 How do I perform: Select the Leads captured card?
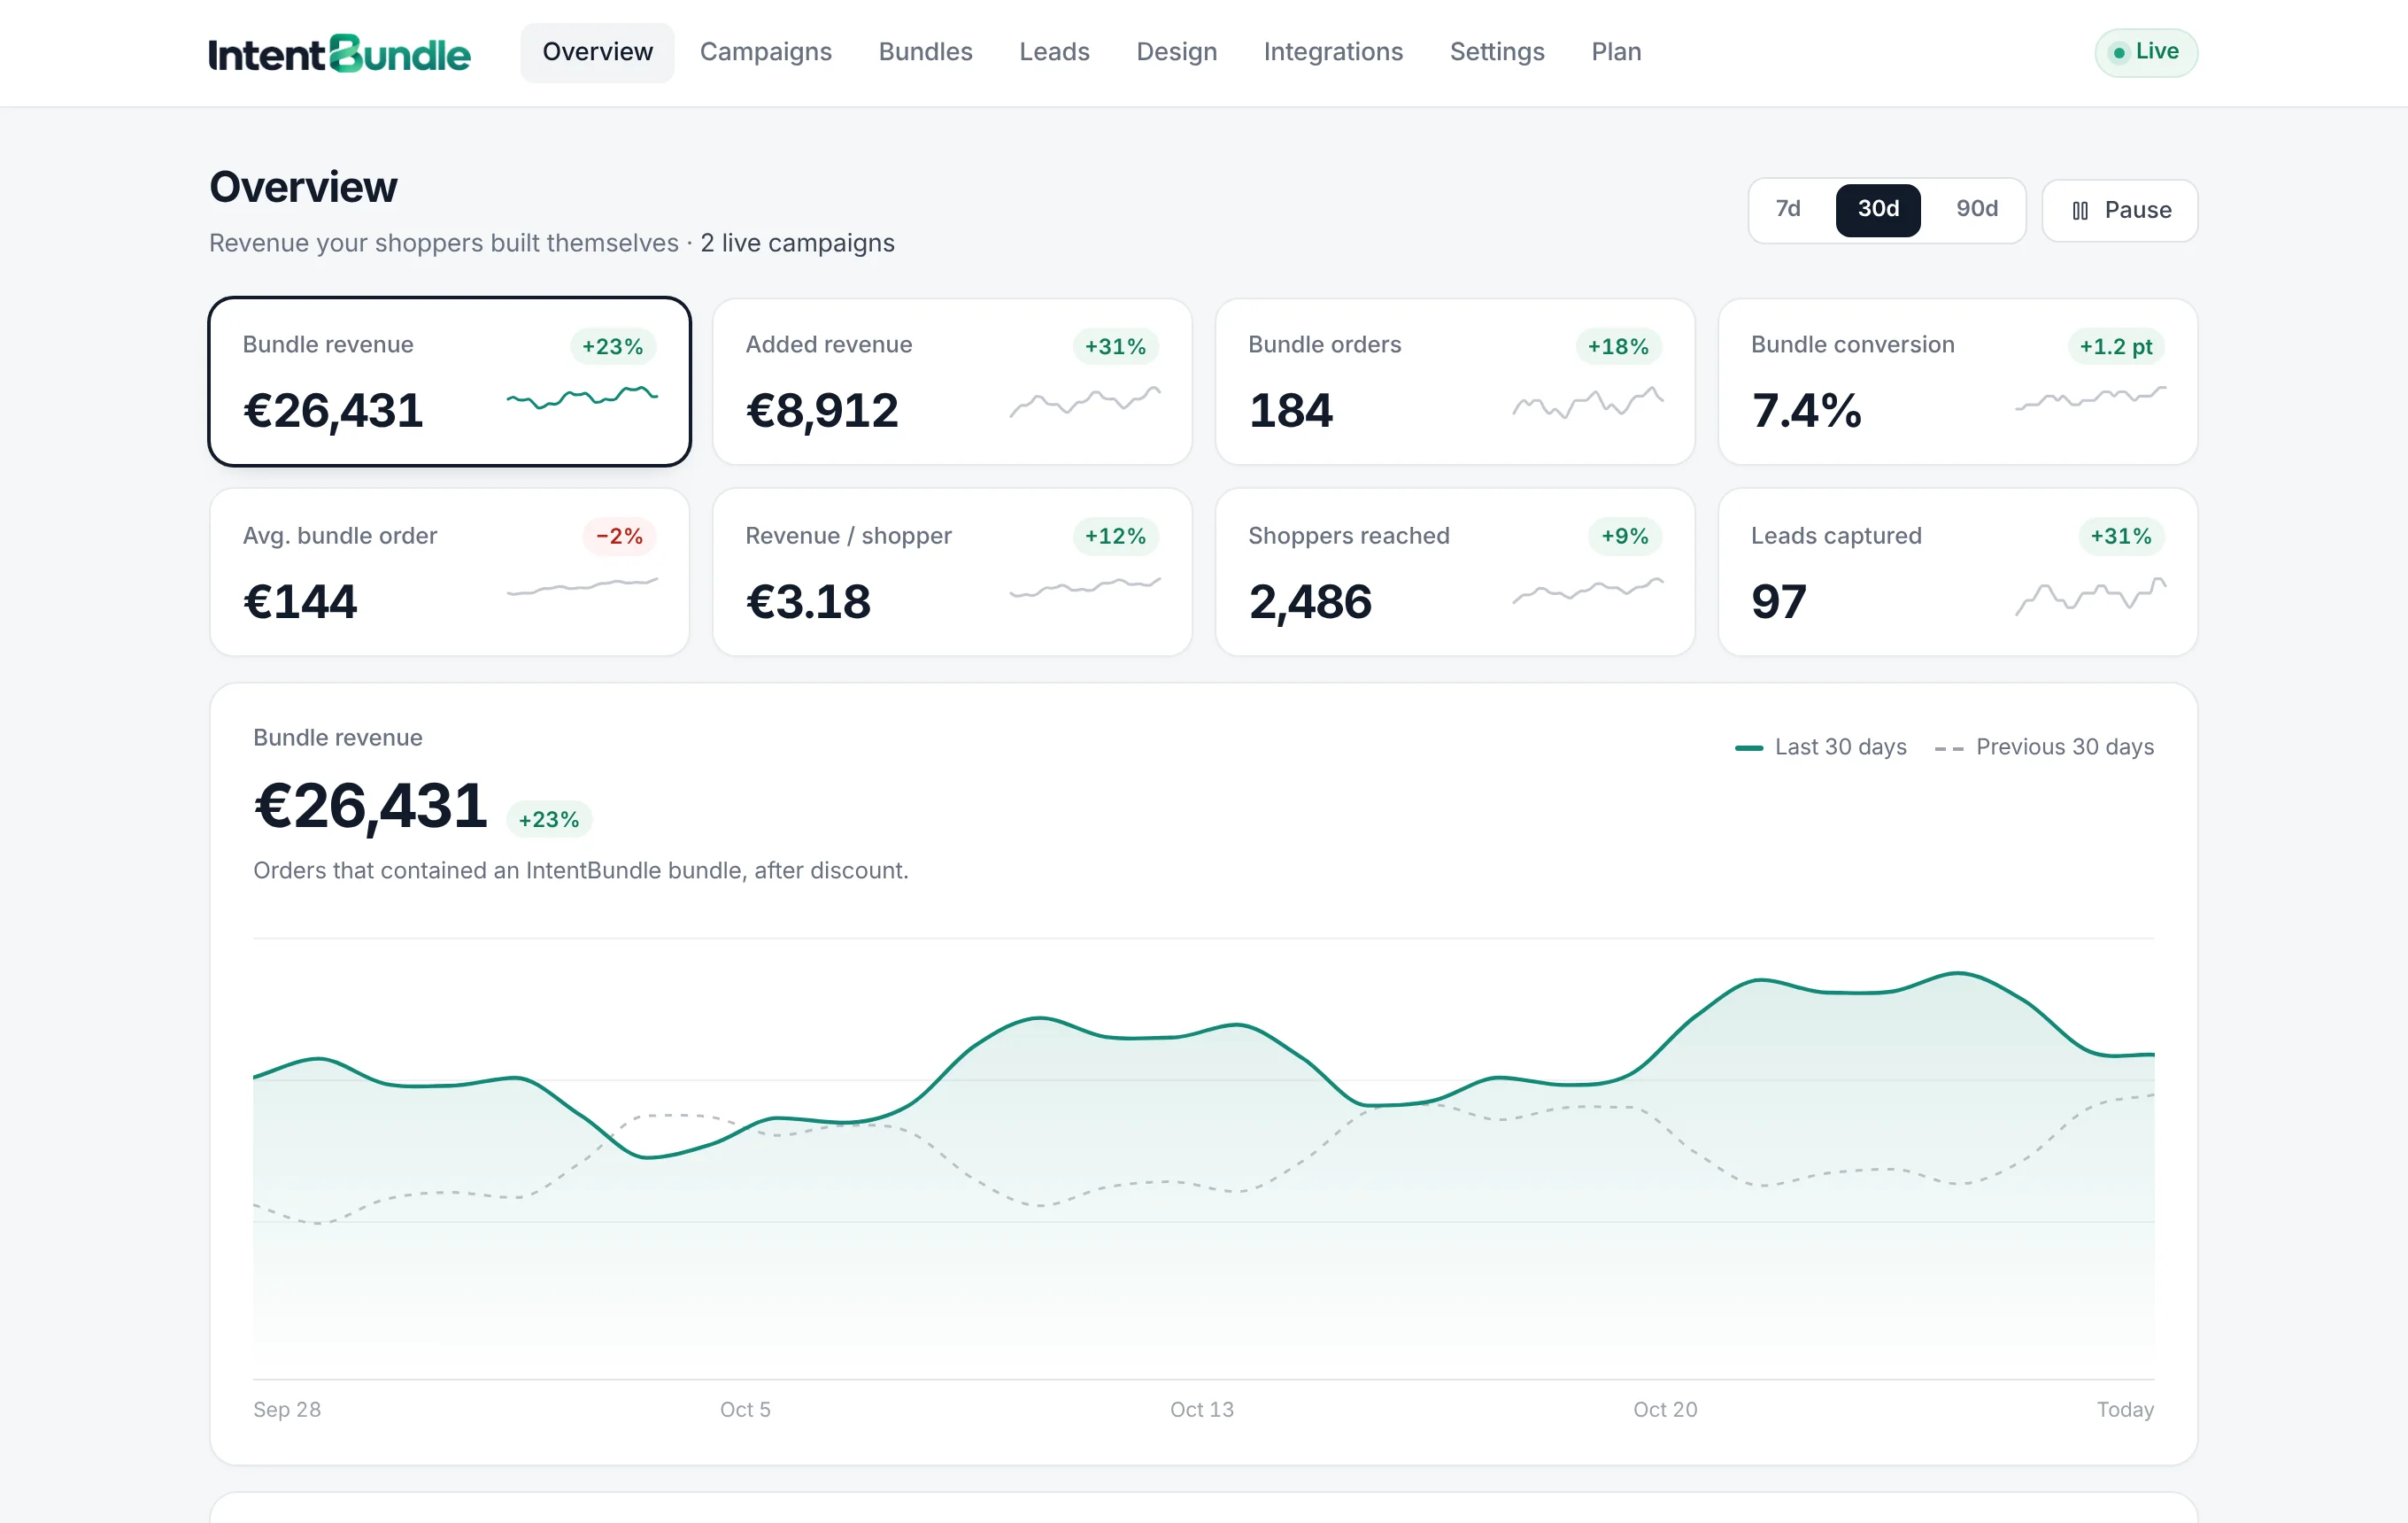click(1958, 572)
